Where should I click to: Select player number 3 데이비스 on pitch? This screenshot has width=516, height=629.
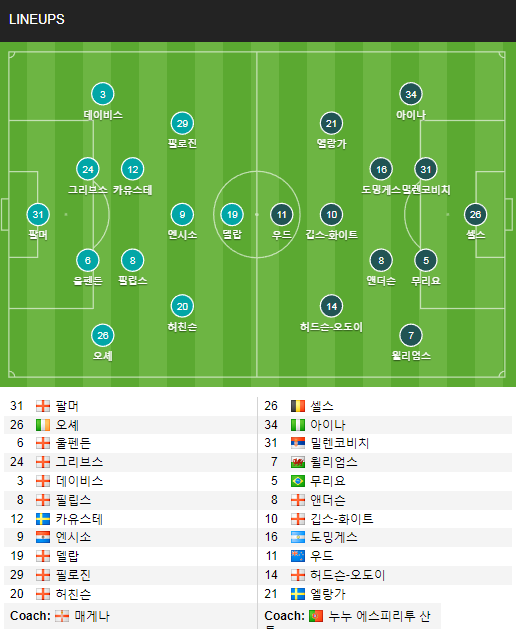(x=103, y=94)
